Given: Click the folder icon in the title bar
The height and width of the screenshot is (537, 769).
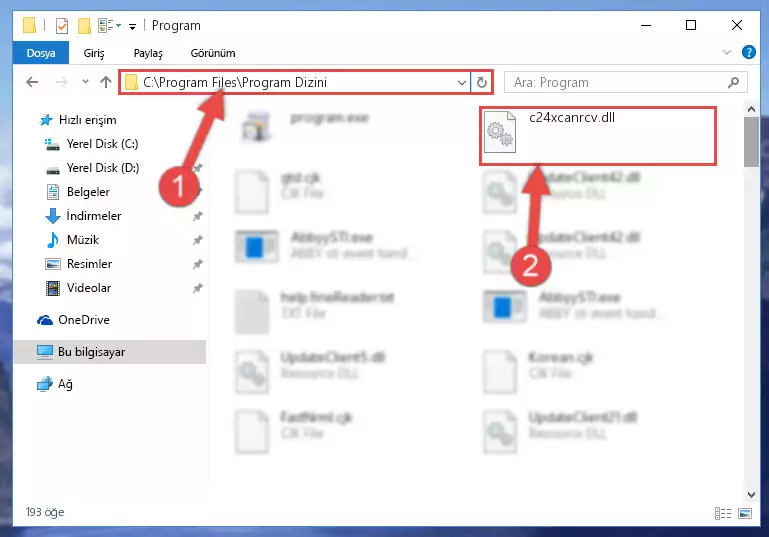Looking at the screenshot, I should [x=29, y=25].
